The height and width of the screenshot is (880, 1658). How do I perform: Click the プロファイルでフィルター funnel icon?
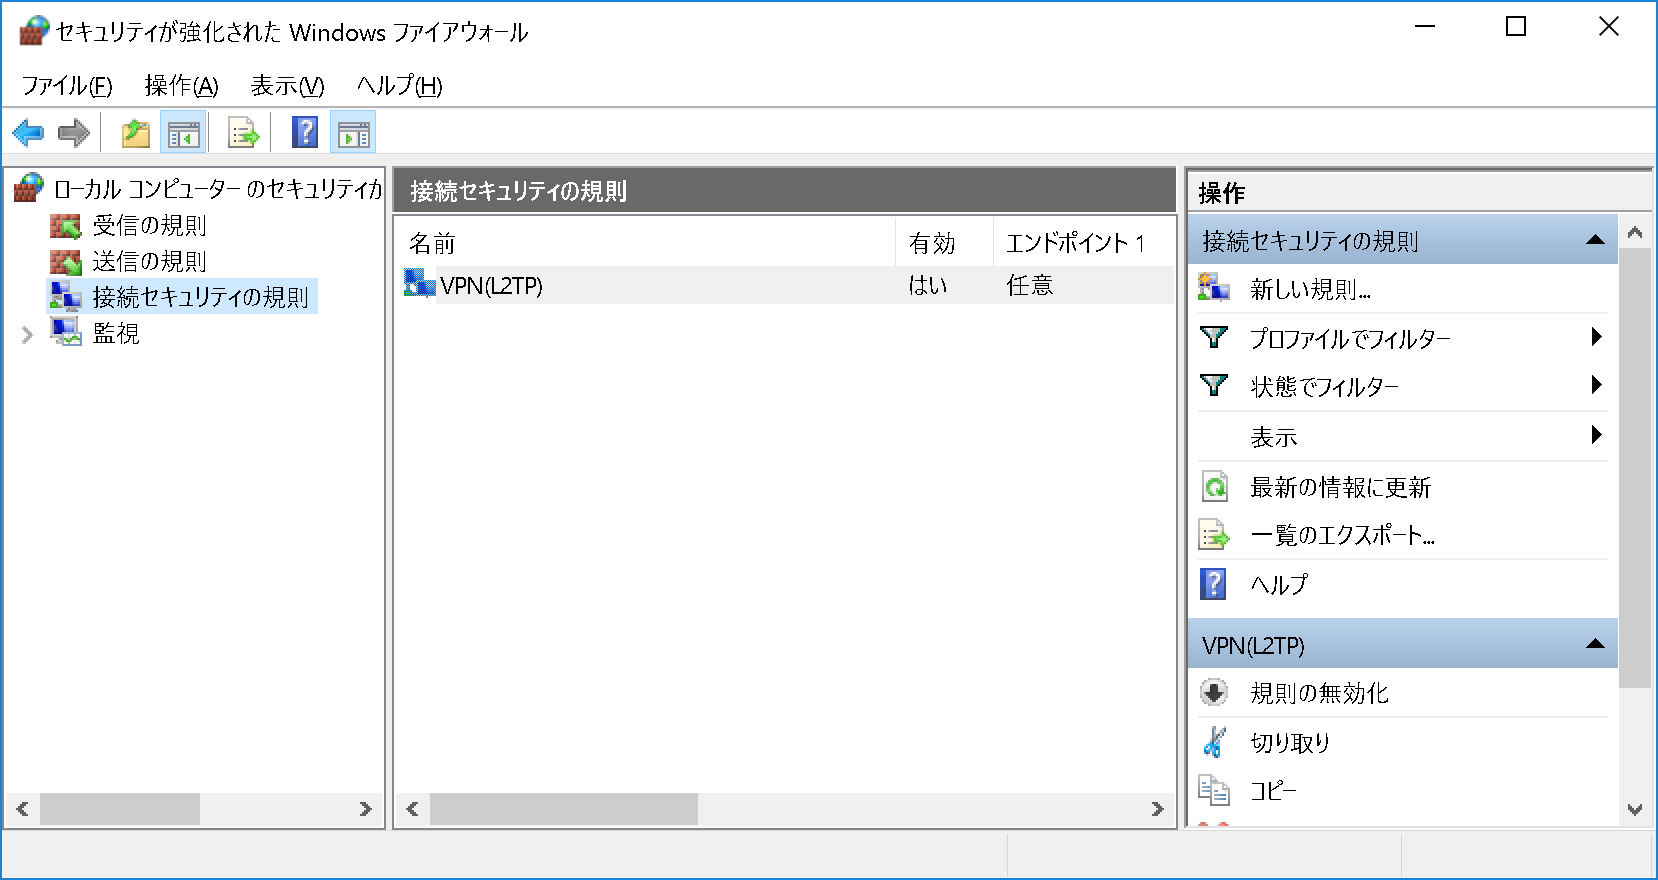[x=1213, y=337]
